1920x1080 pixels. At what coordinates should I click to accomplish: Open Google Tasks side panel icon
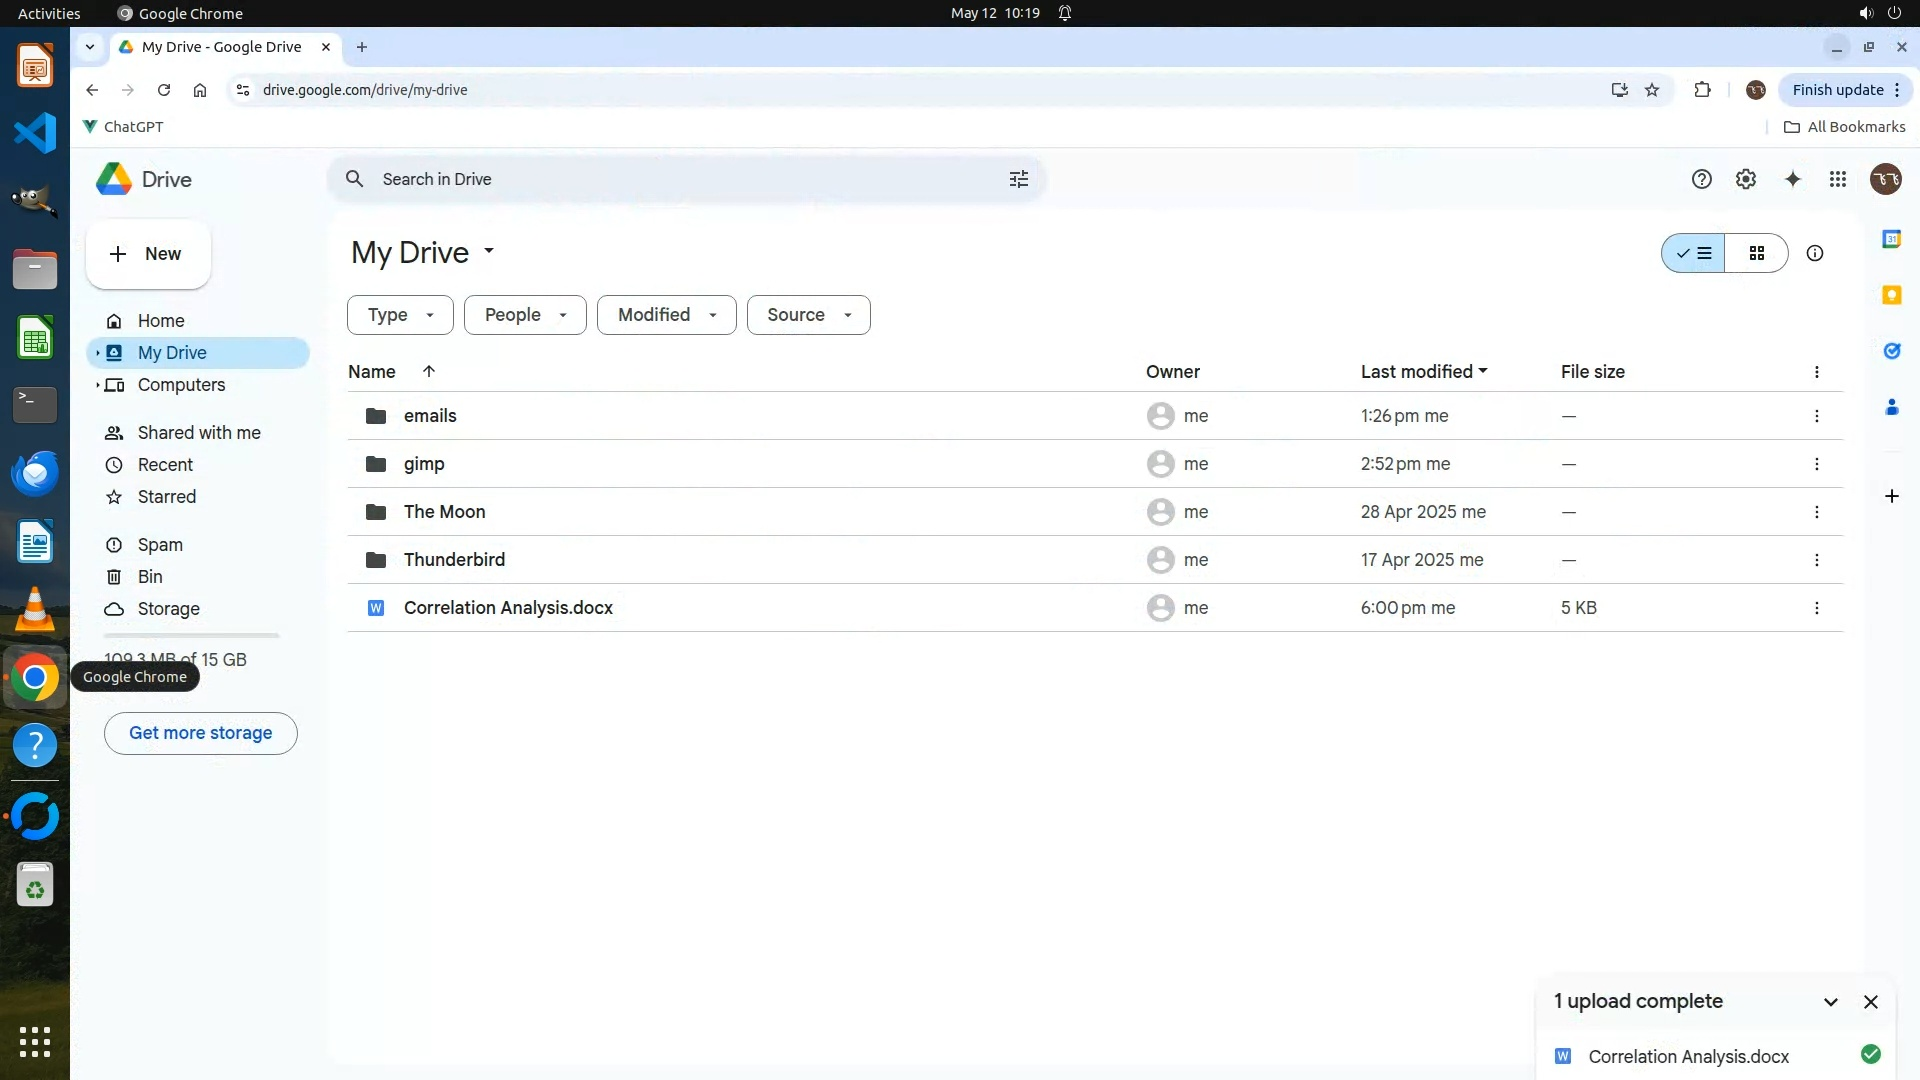(x=1891, y=351)
